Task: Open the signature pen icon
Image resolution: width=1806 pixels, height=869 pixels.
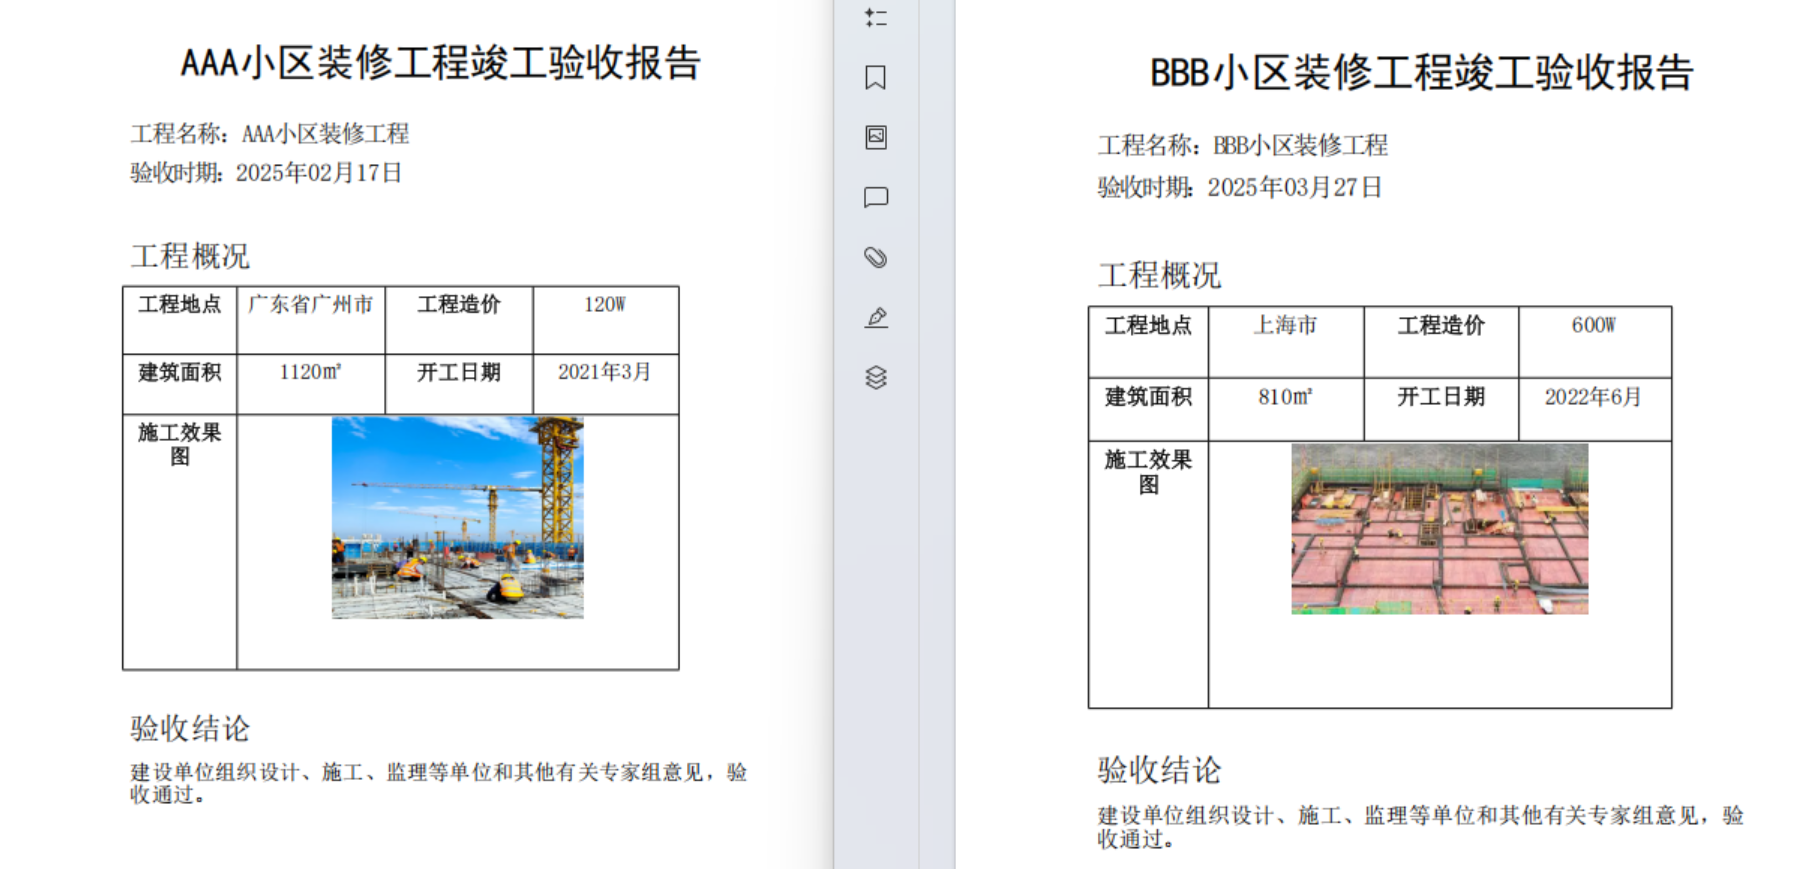Action: click(876, 318)
